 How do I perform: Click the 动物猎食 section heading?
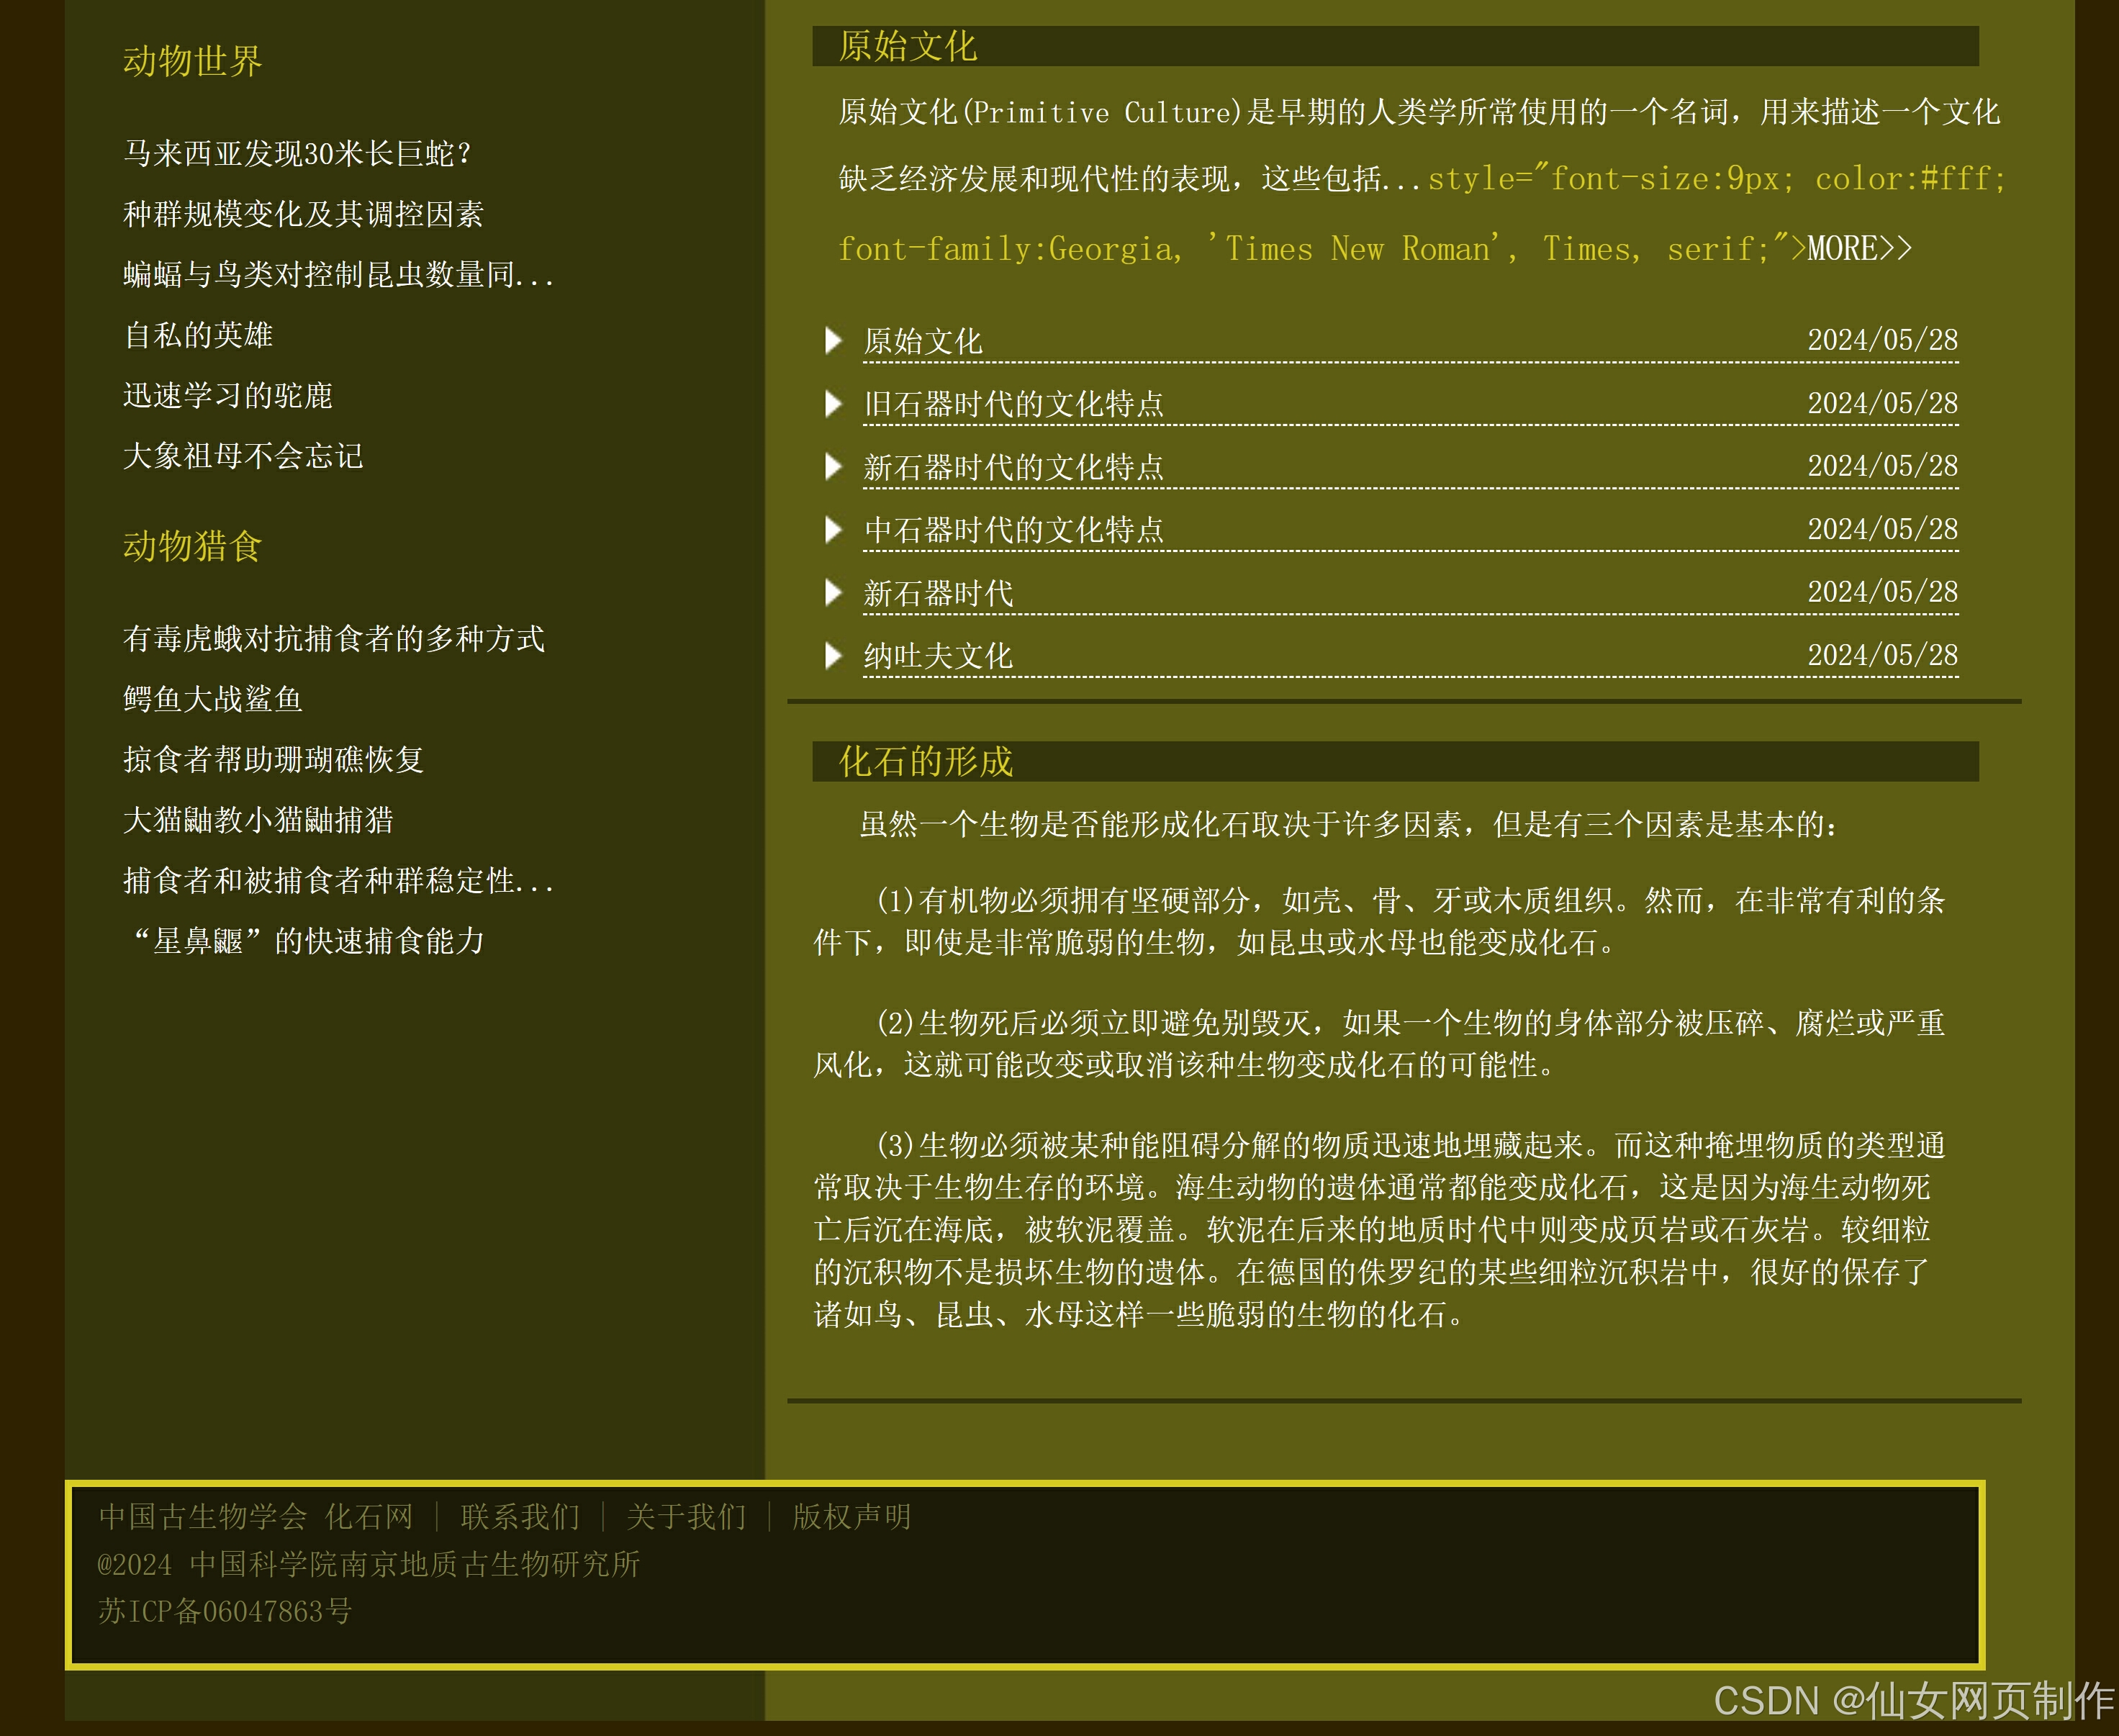(193, 546)
